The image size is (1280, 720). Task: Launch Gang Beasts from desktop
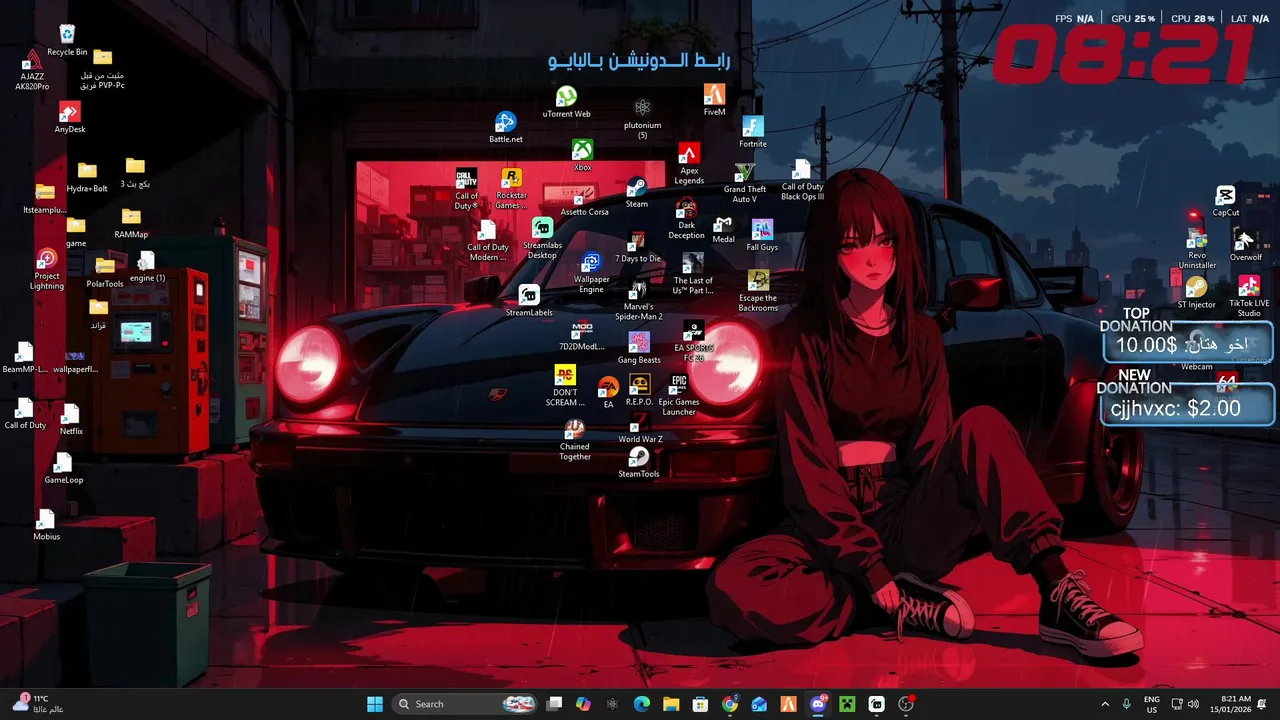pos(639,349)
